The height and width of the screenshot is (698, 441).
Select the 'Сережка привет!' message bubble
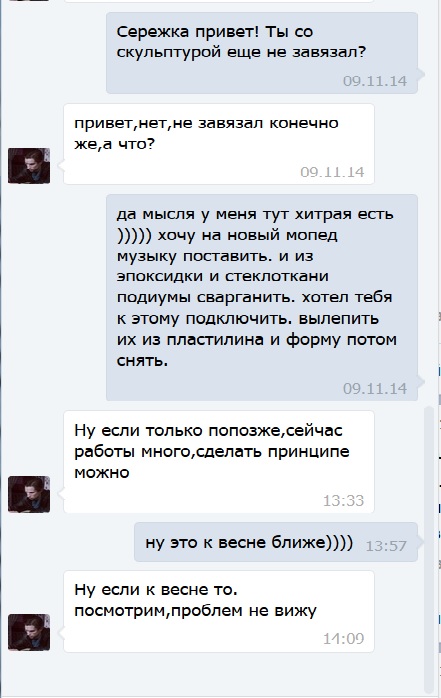click(262, 53)
